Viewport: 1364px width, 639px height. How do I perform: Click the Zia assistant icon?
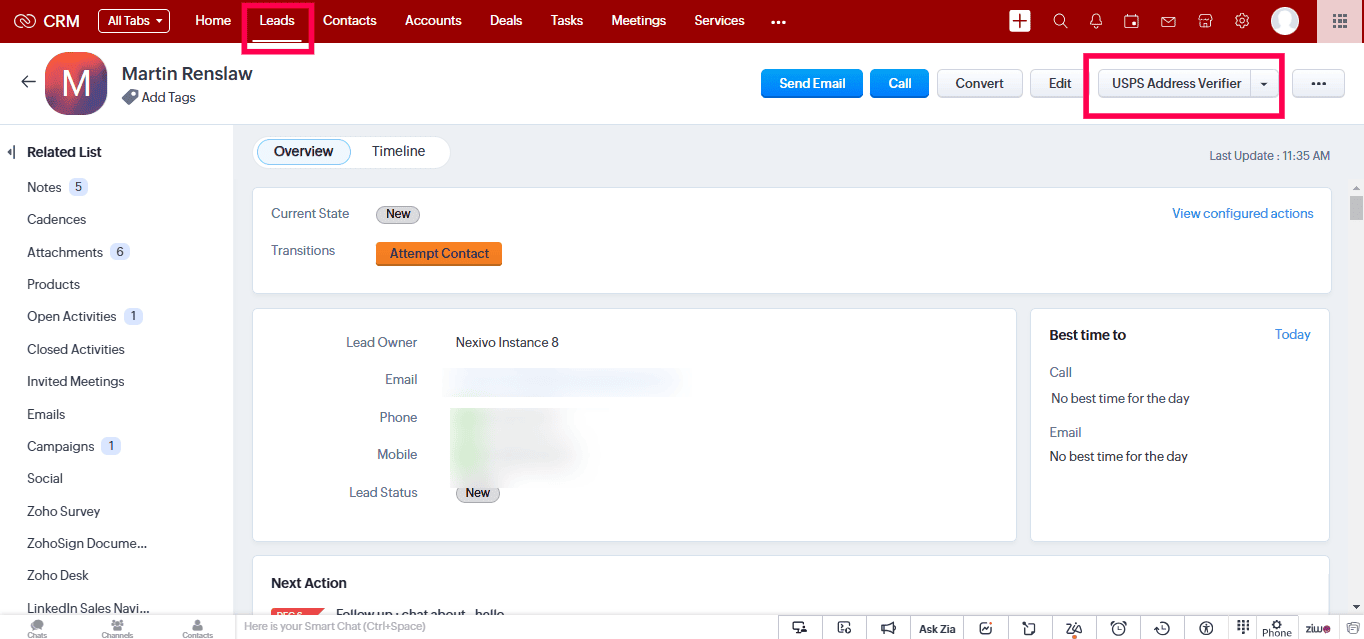[x=1073, y=628]
